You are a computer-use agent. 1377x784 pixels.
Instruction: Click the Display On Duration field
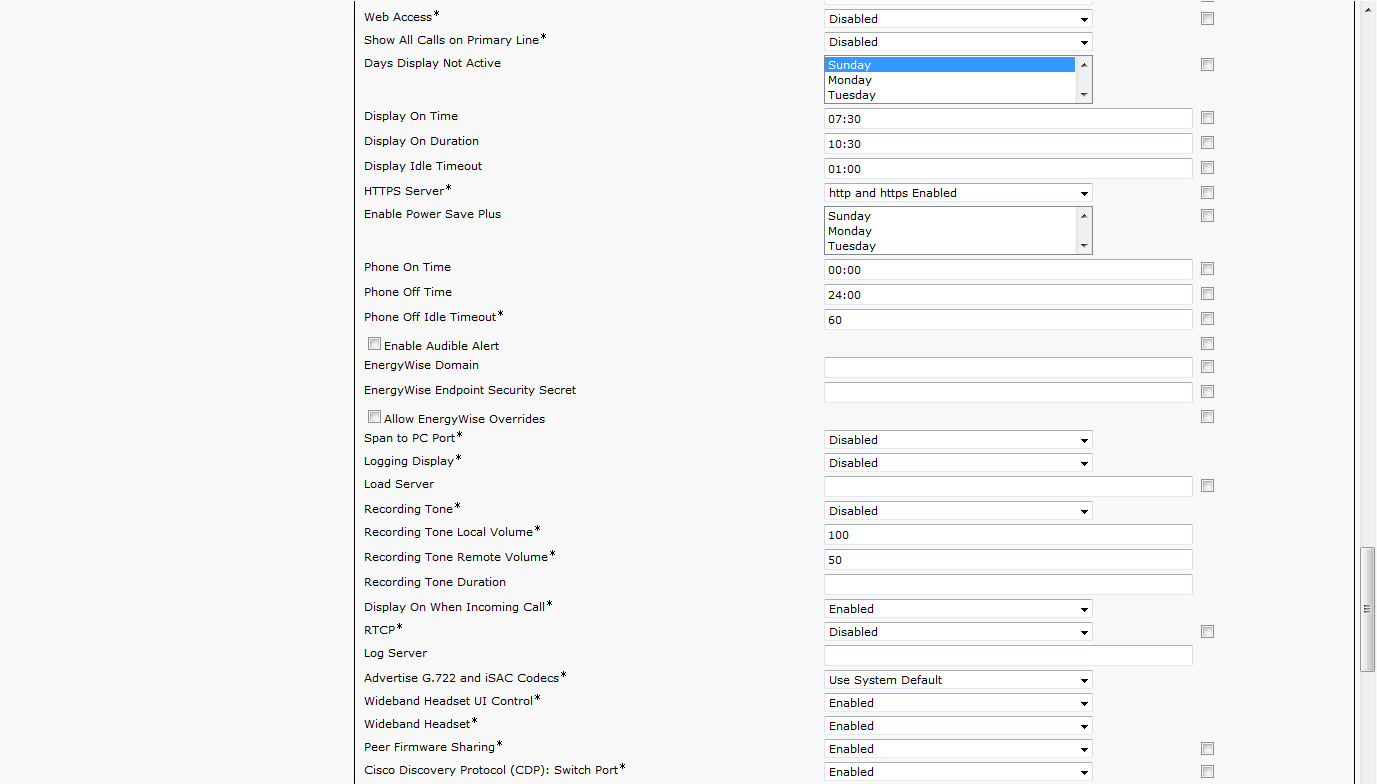(1007, 144)
